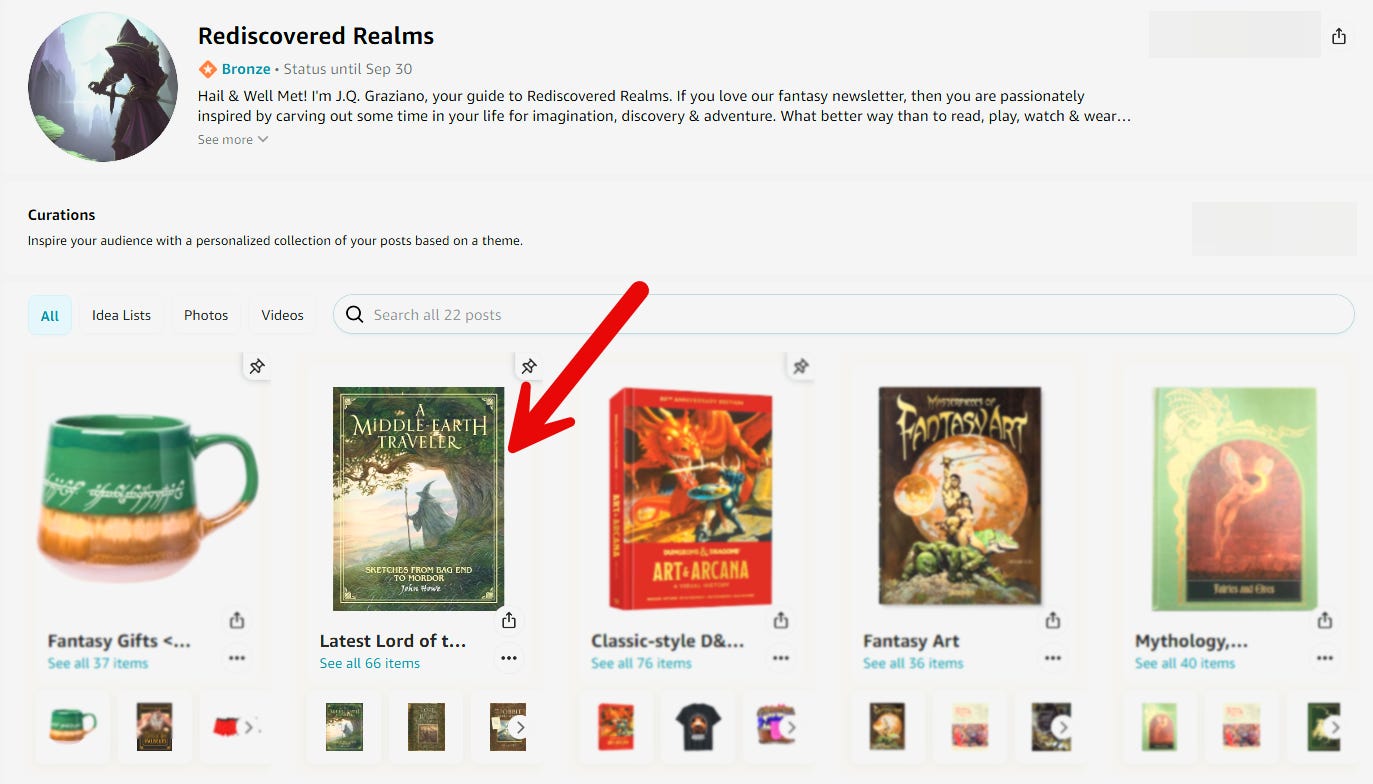Open more options for Classic-style D&D list
Screen dimensions: 1373x784
point(781,658)
